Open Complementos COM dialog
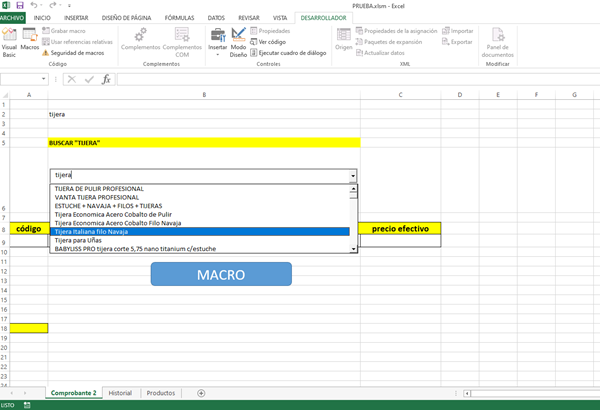The image size is (600, 410). (182, 42)
